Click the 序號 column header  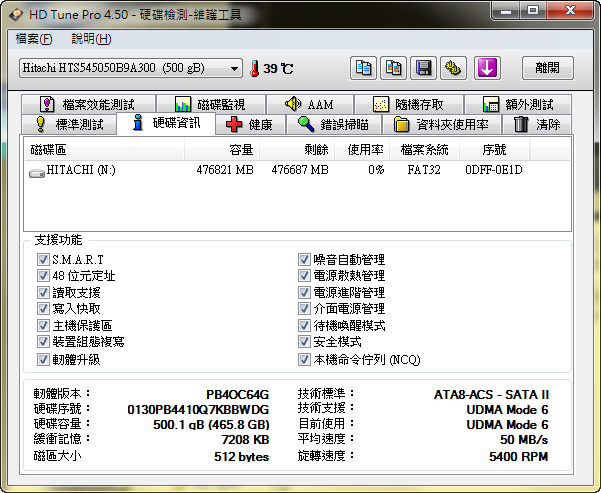click(x=494, y=150)
